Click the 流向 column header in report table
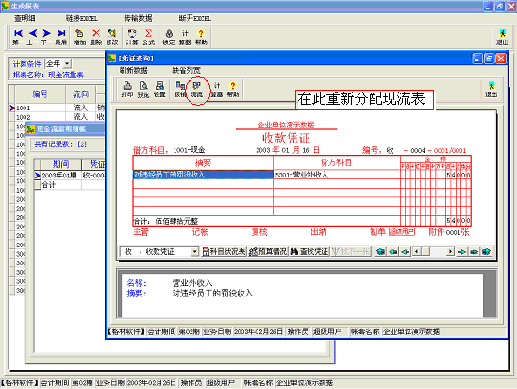Screen dimensions: 517x389 [x=80, y=94]
